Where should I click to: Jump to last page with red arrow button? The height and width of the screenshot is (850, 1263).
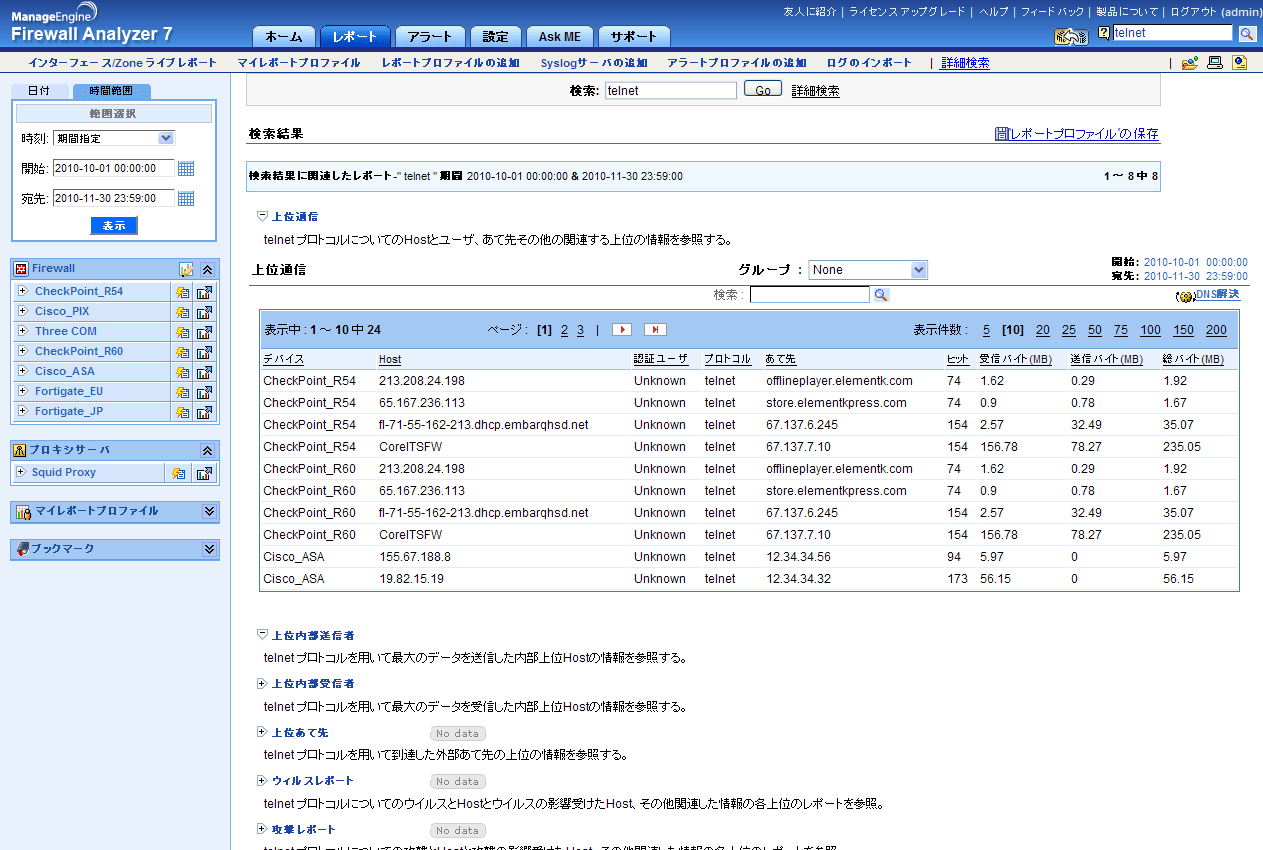click(656, 329)
